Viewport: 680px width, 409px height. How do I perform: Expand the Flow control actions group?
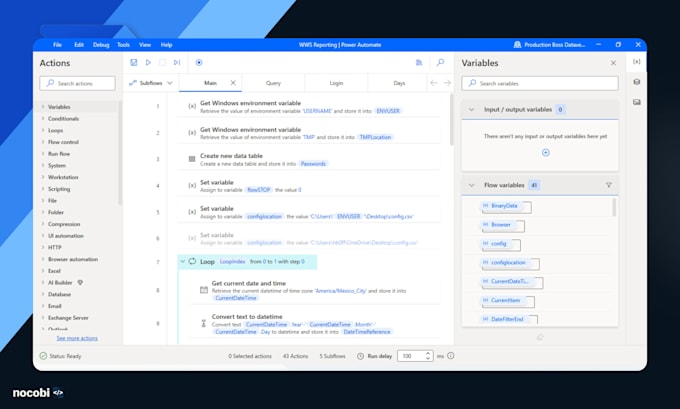coord(43,142)
